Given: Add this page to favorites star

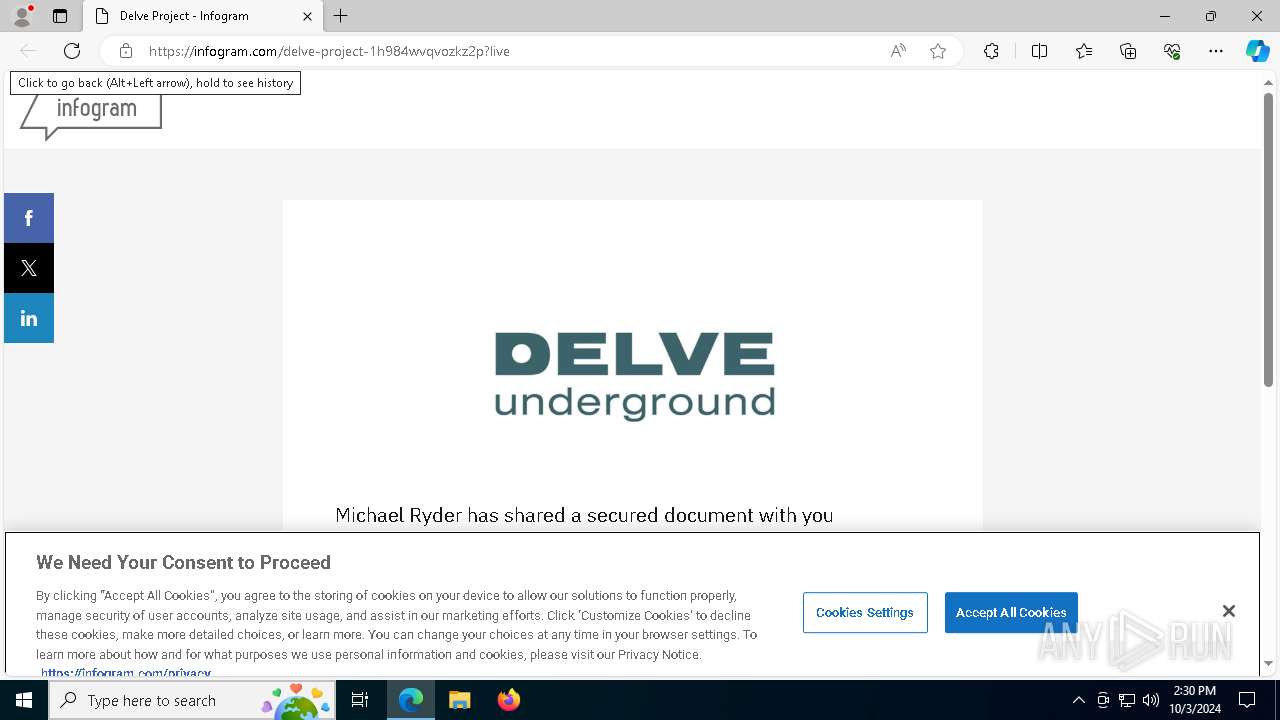Looking at the screenshot, I should click(938, 51).
